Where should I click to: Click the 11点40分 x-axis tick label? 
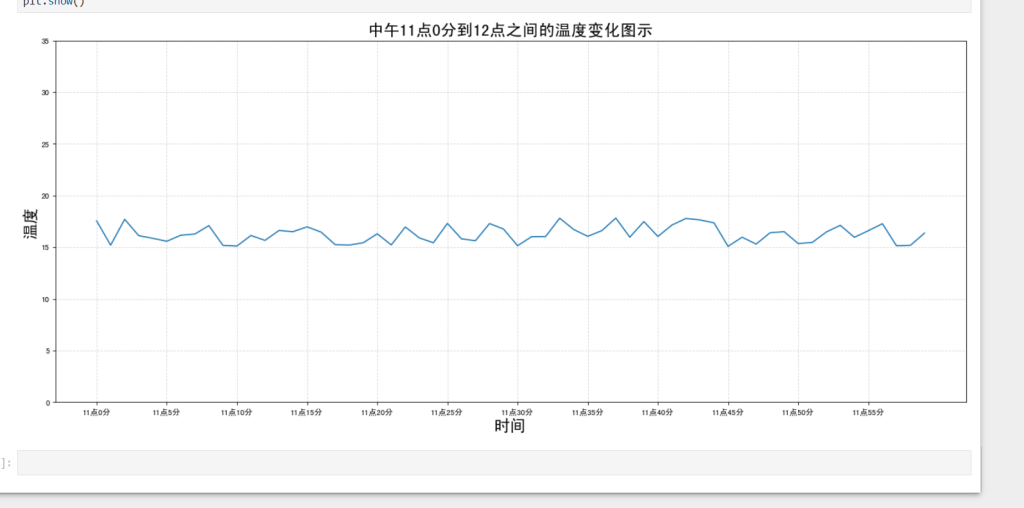pyautogui.click(x=657, y=412)
